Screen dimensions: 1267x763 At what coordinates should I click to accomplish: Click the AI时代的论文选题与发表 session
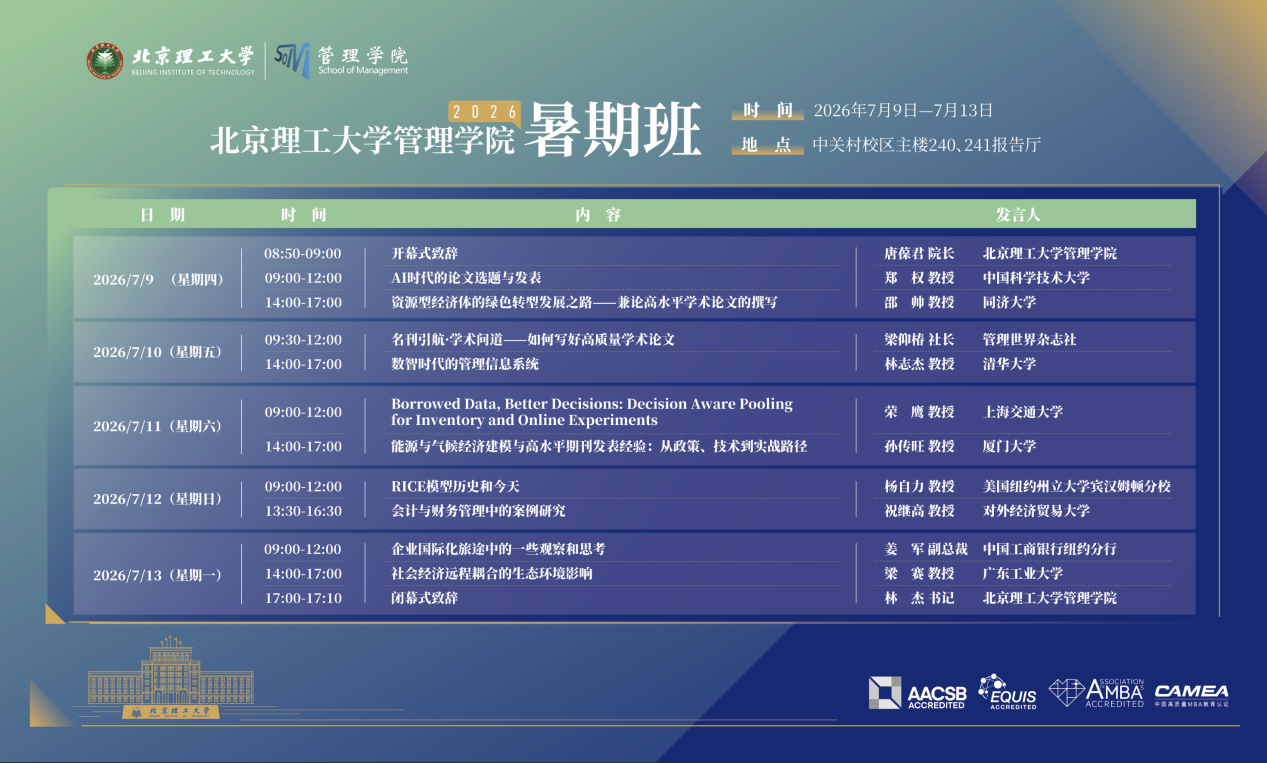466,278
